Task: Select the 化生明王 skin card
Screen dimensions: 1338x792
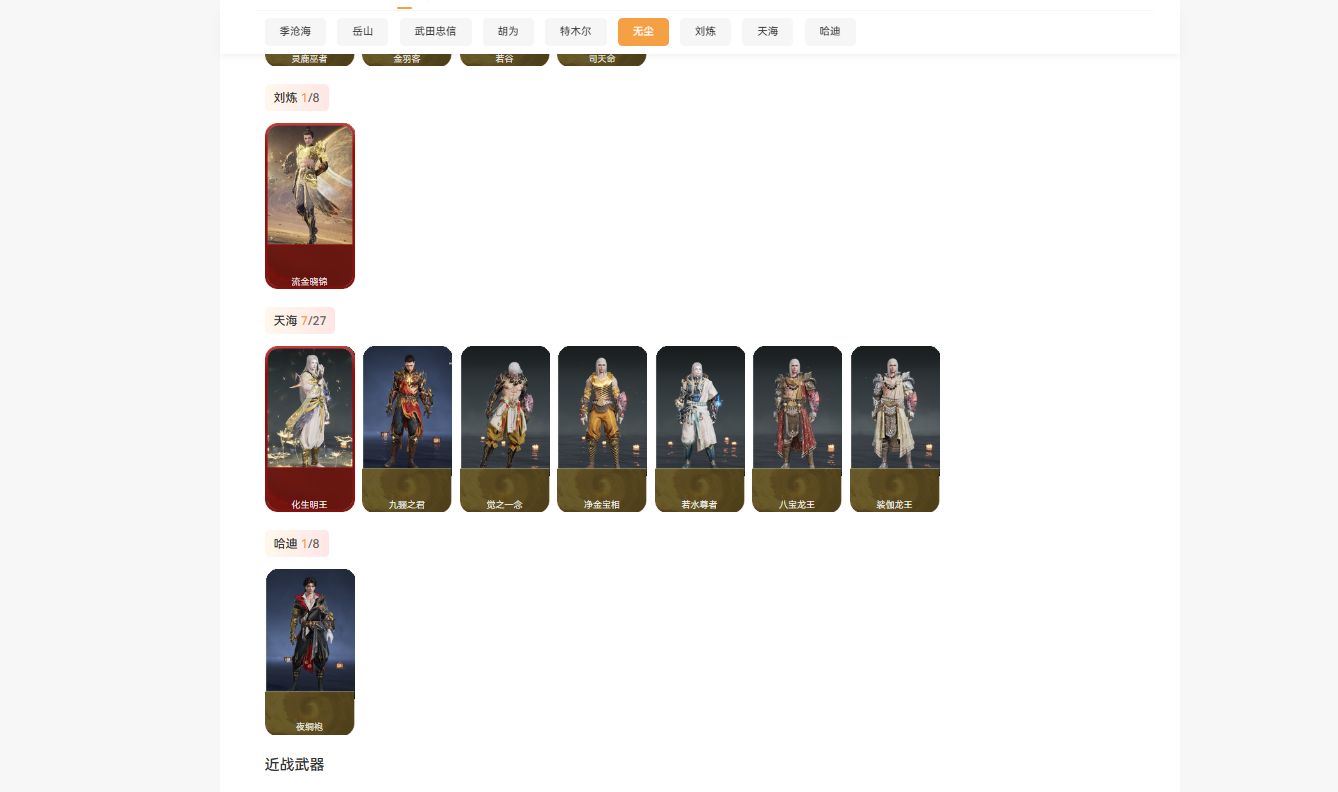Action: (x=310, y=429)
